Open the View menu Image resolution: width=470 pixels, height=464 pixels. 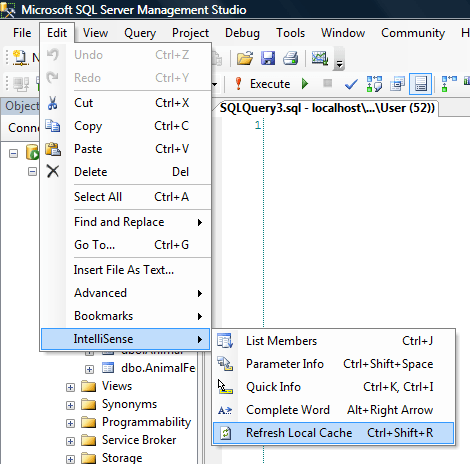tap(95, 33)
